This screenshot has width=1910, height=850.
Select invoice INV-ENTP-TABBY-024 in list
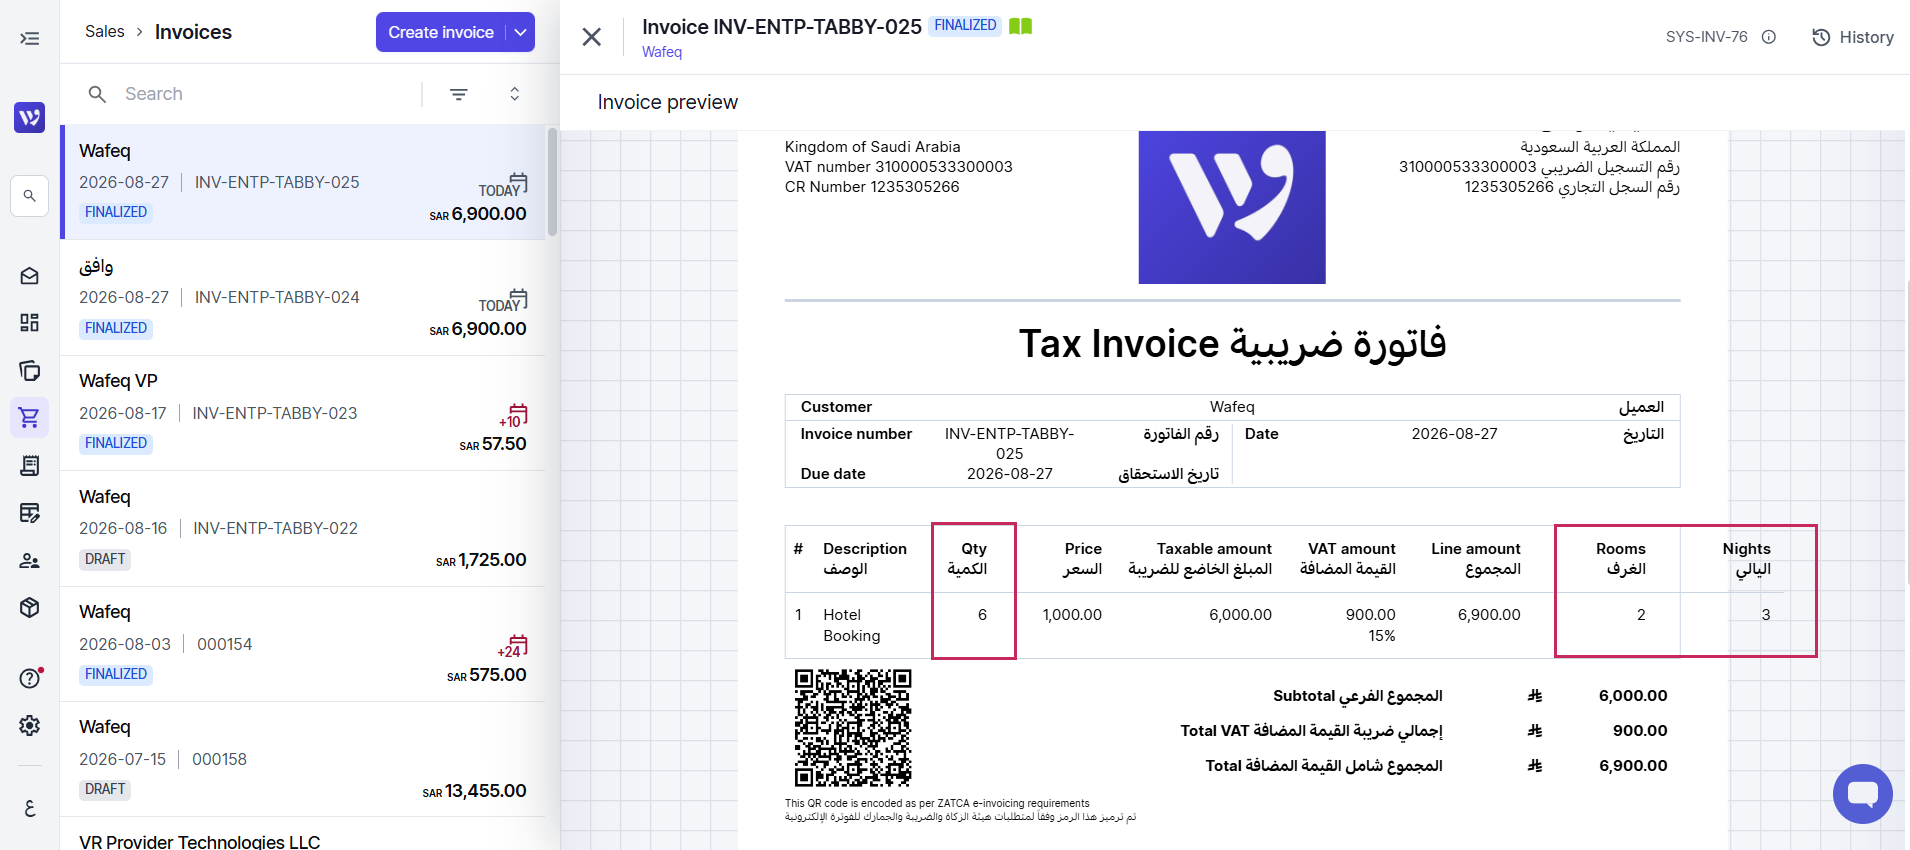pos(303,298)
